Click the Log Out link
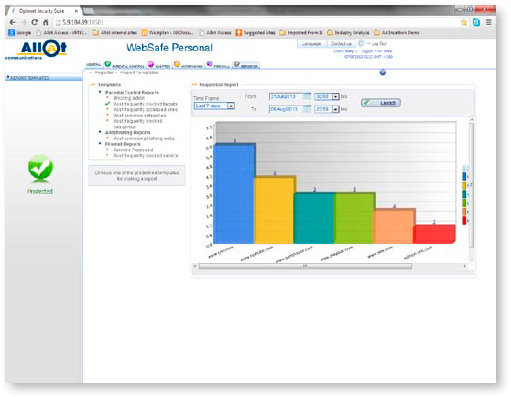This screenshot has width=511, height=397. pos(379,44)
